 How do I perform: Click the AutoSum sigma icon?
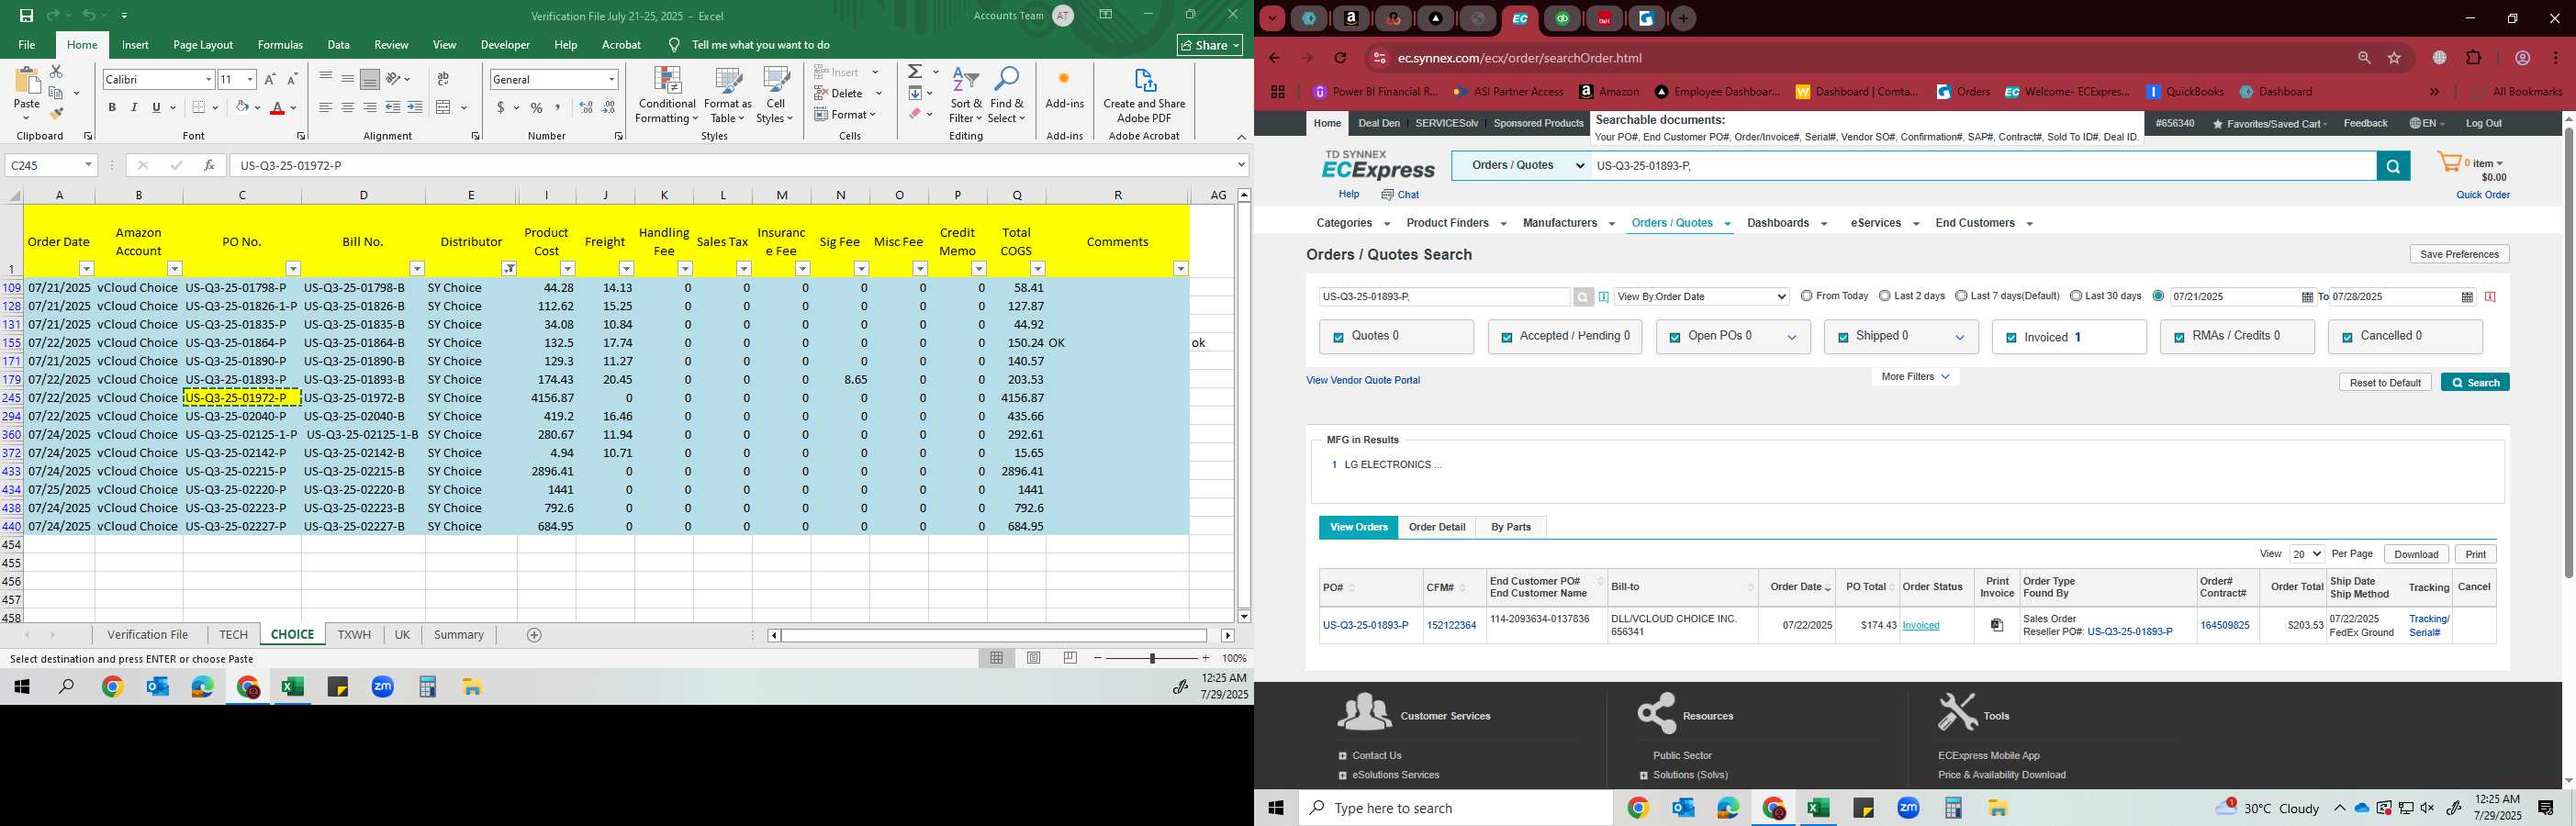(x=915, y=72)
